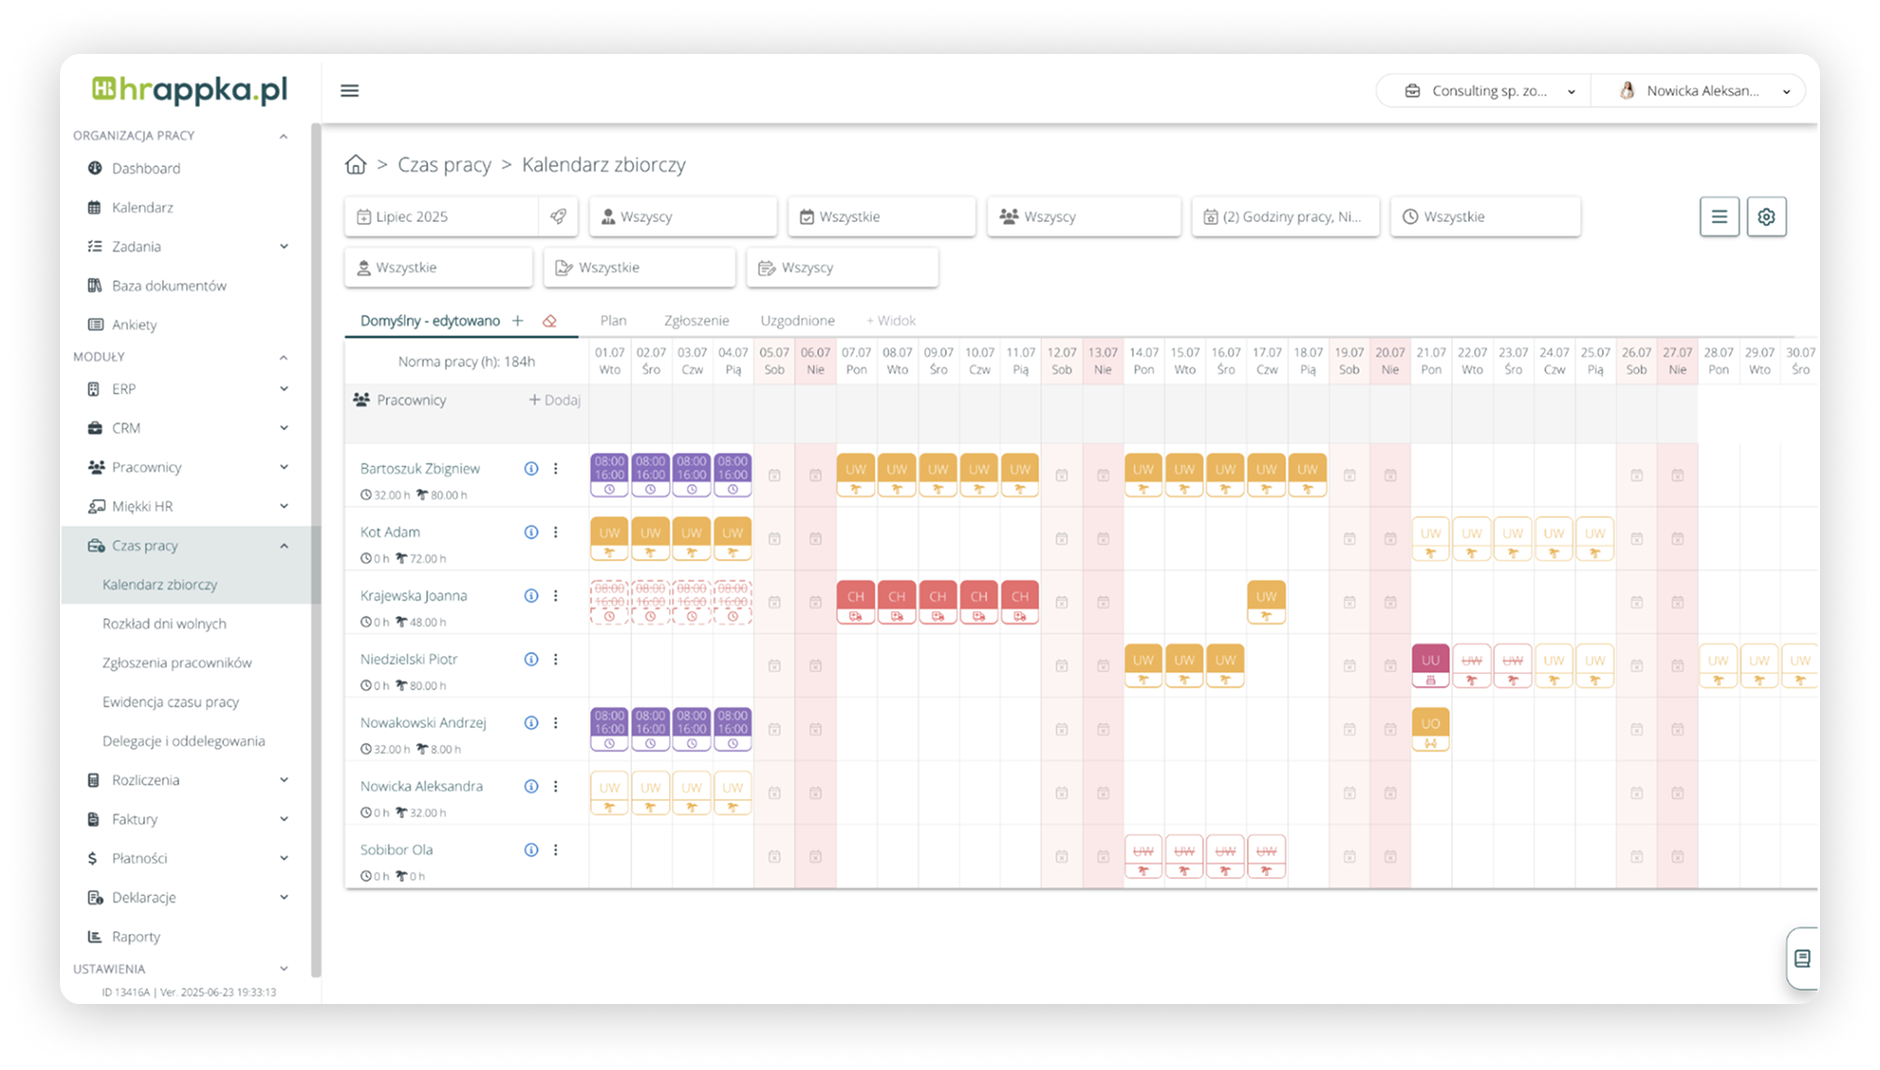1880x1070 pixels.
Task: Add new view with plus icon
Action: 518,321
